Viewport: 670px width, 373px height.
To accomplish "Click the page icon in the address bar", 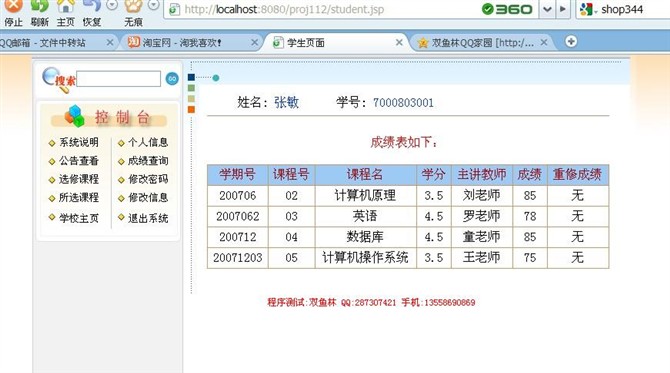I will coord(174,9).
